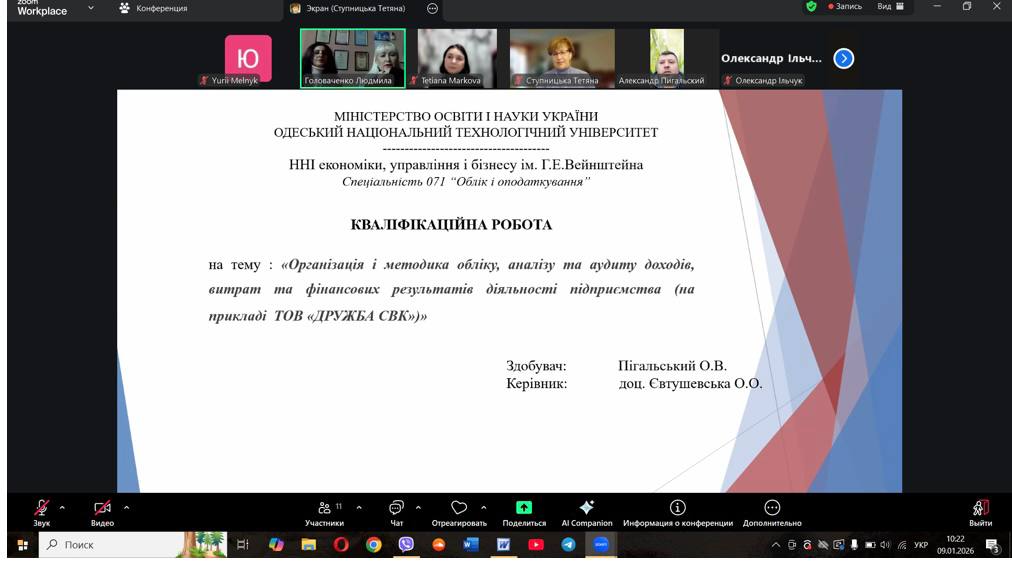
Task: Open the Отреагировать reactions menu
Action: 459,512
